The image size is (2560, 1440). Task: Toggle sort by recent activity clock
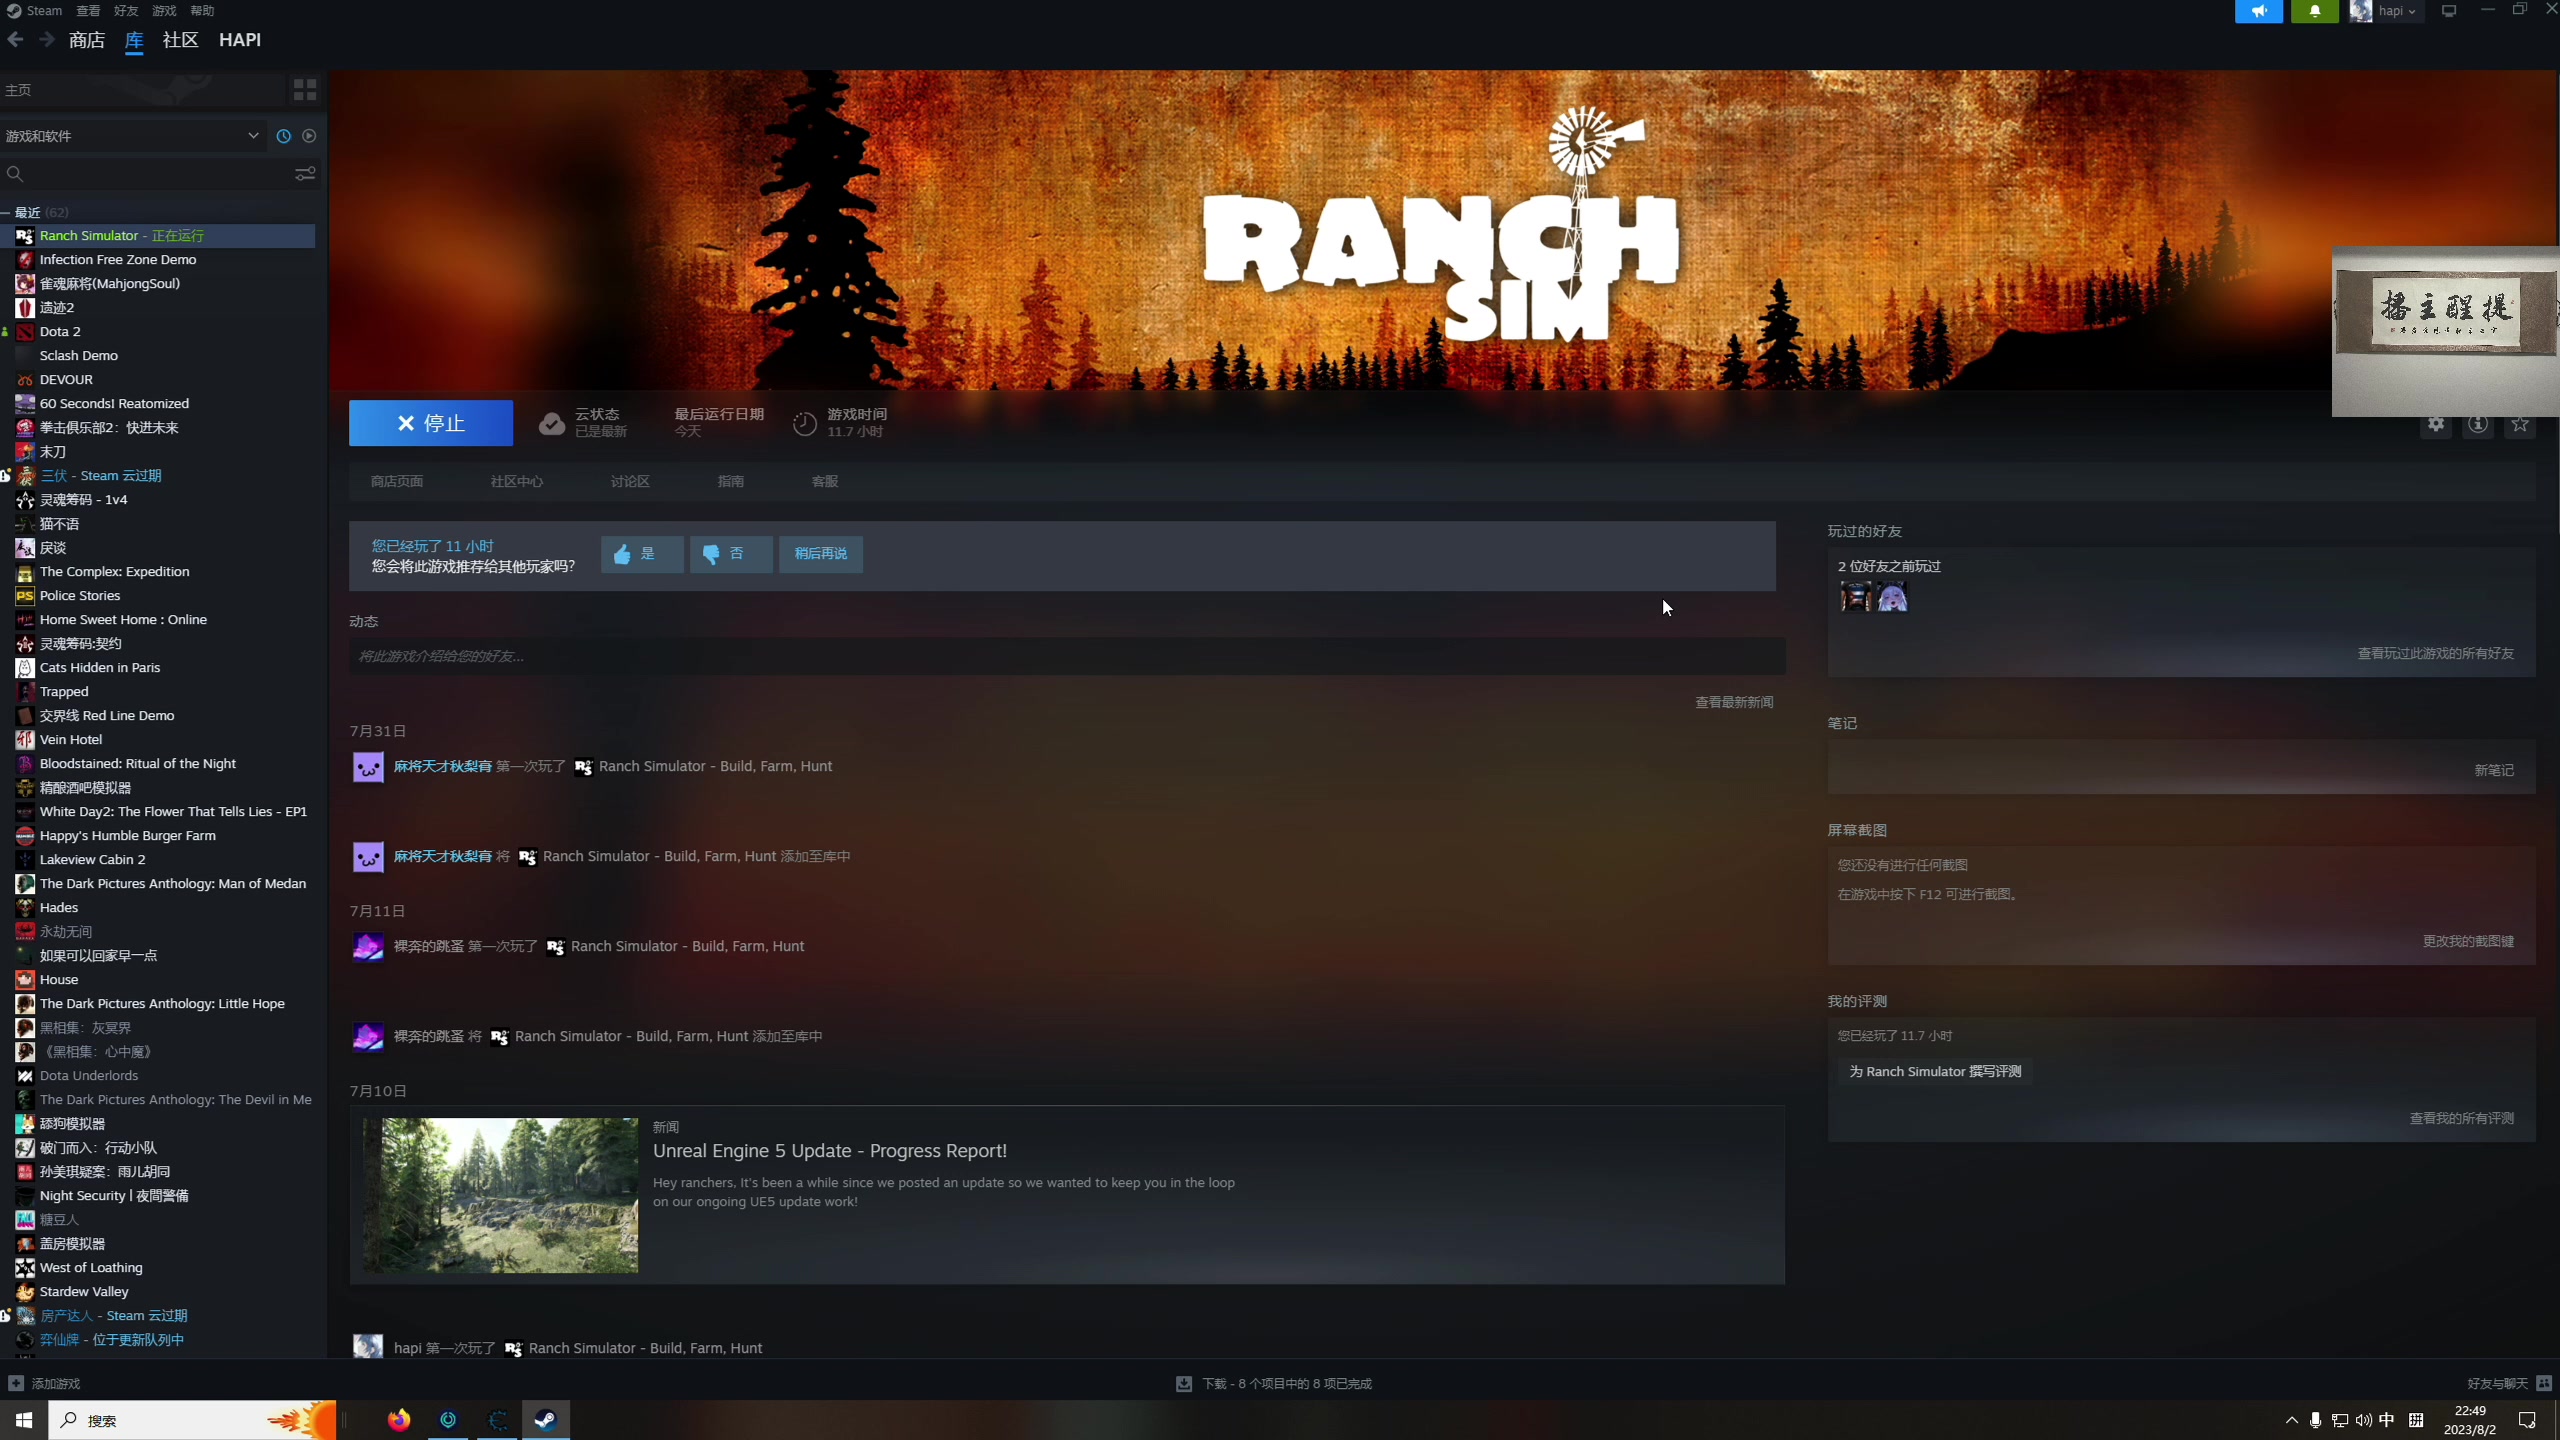click(x=284, y=136)
